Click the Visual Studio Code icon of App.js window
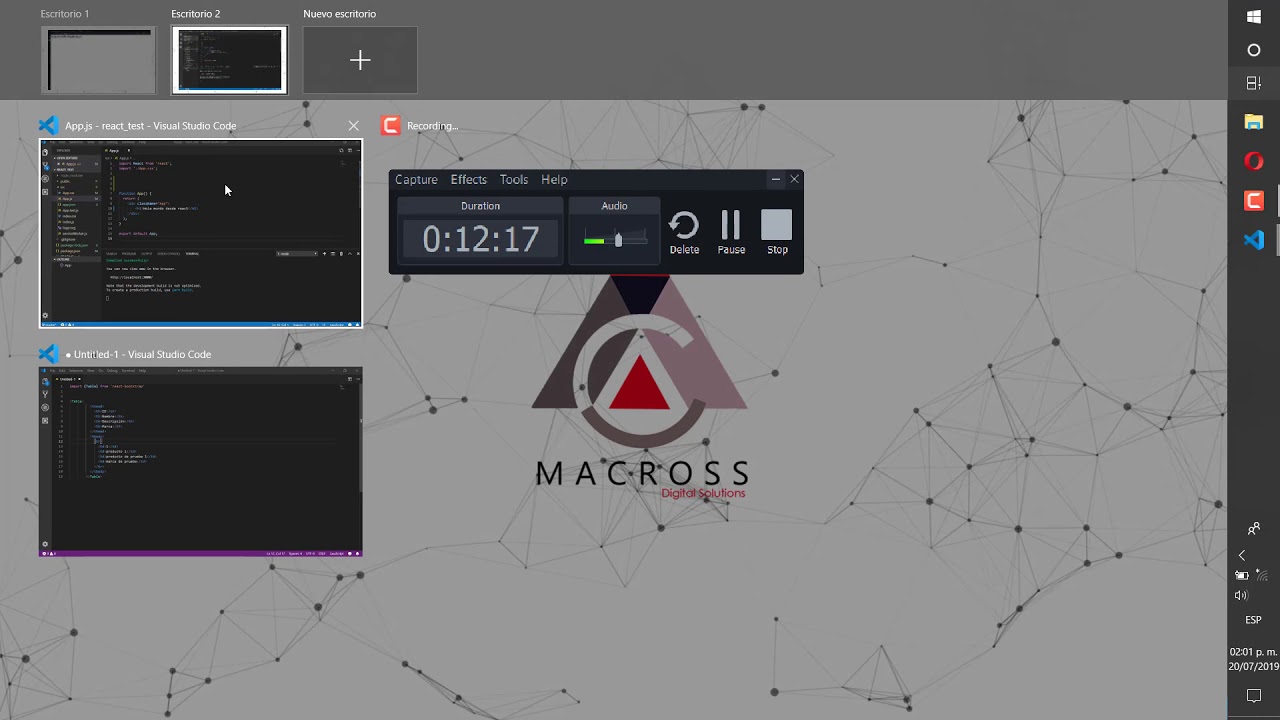 coord(48,126)
